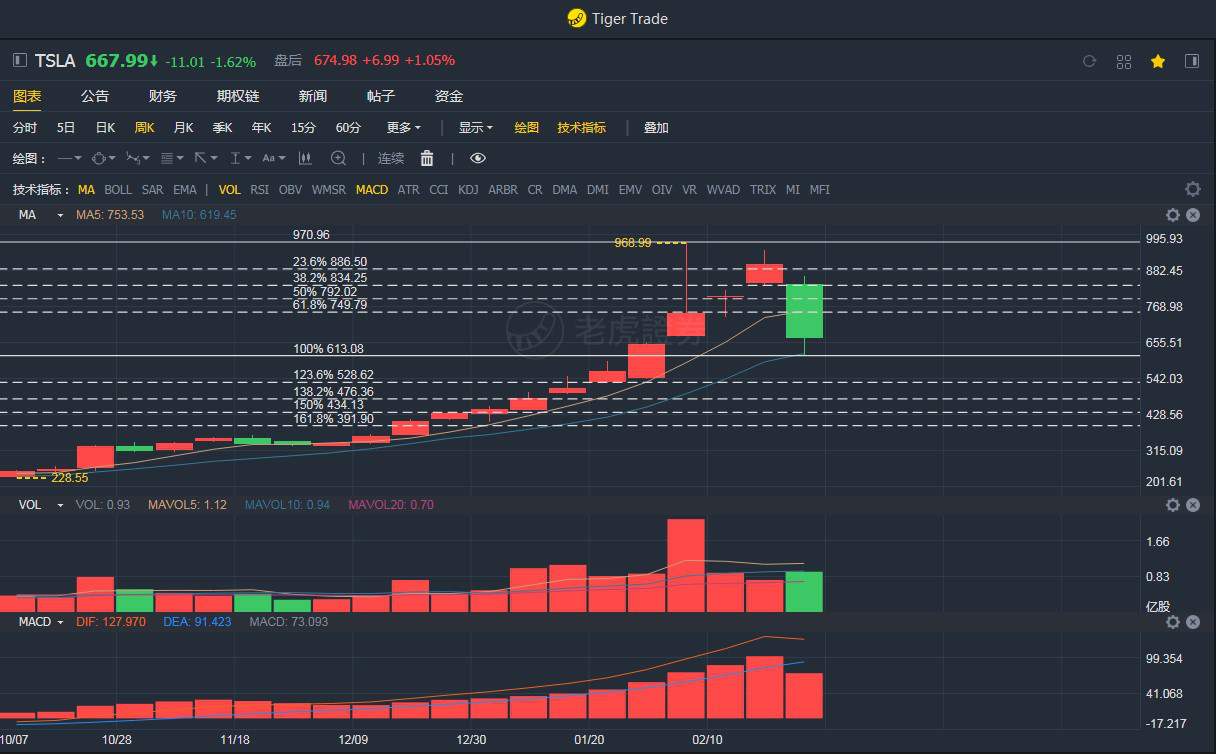The height and width of the screenshot is (754, 1216).
Task: Open the shape drawing tool dropdown
Action: tap(103, 158)
